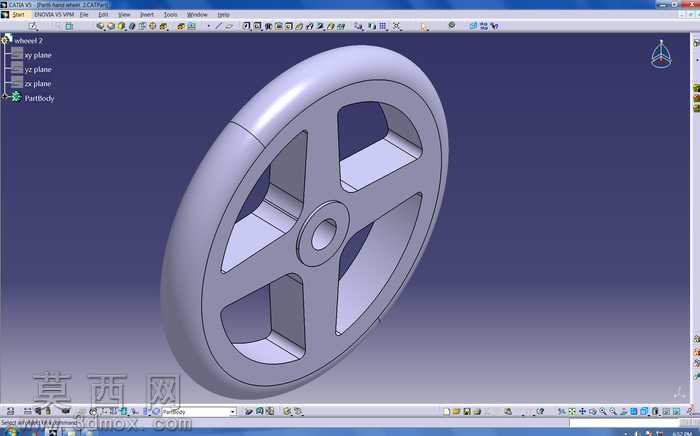Open the ENOVIA V5 VPM menu
This screenshot has width=700, height=436.
(54, 15)
